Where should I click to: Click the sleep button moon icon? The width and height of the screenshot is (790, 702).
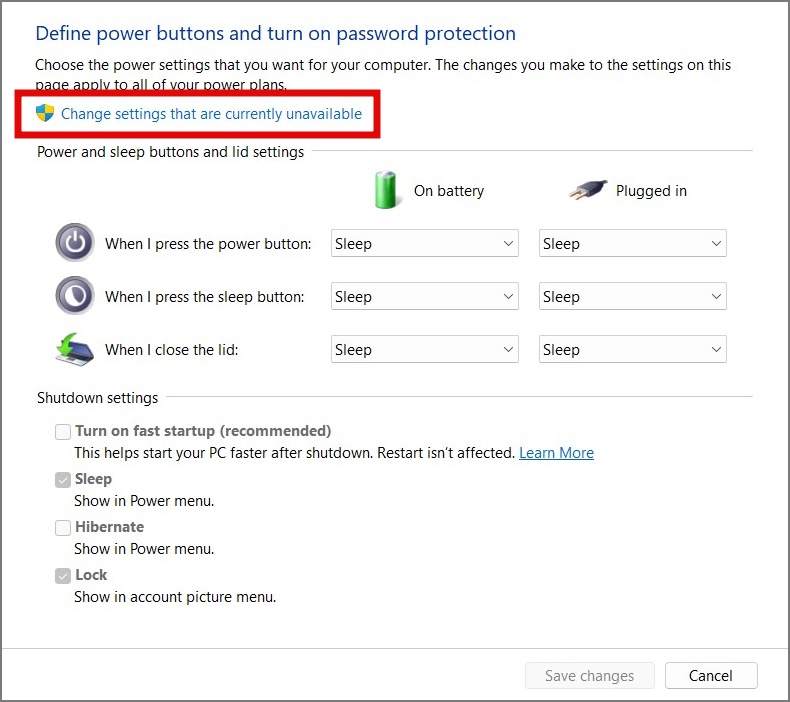coord(73,296)
